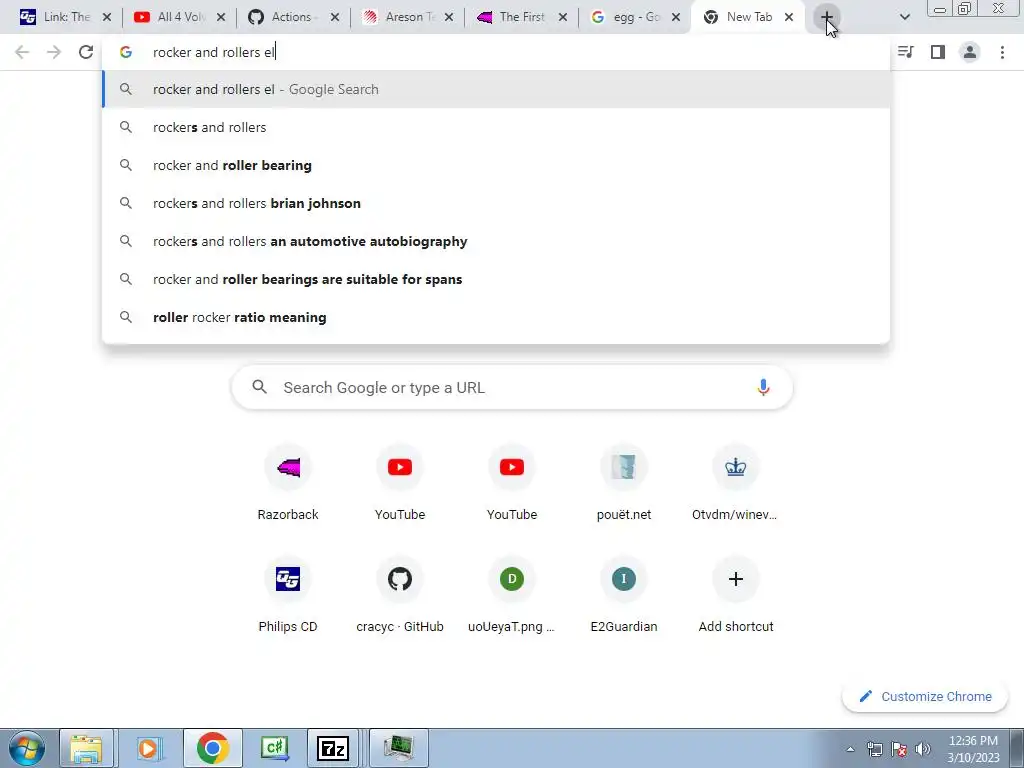Click the new tab plus button
The image size is (1024, 768).
827,17
